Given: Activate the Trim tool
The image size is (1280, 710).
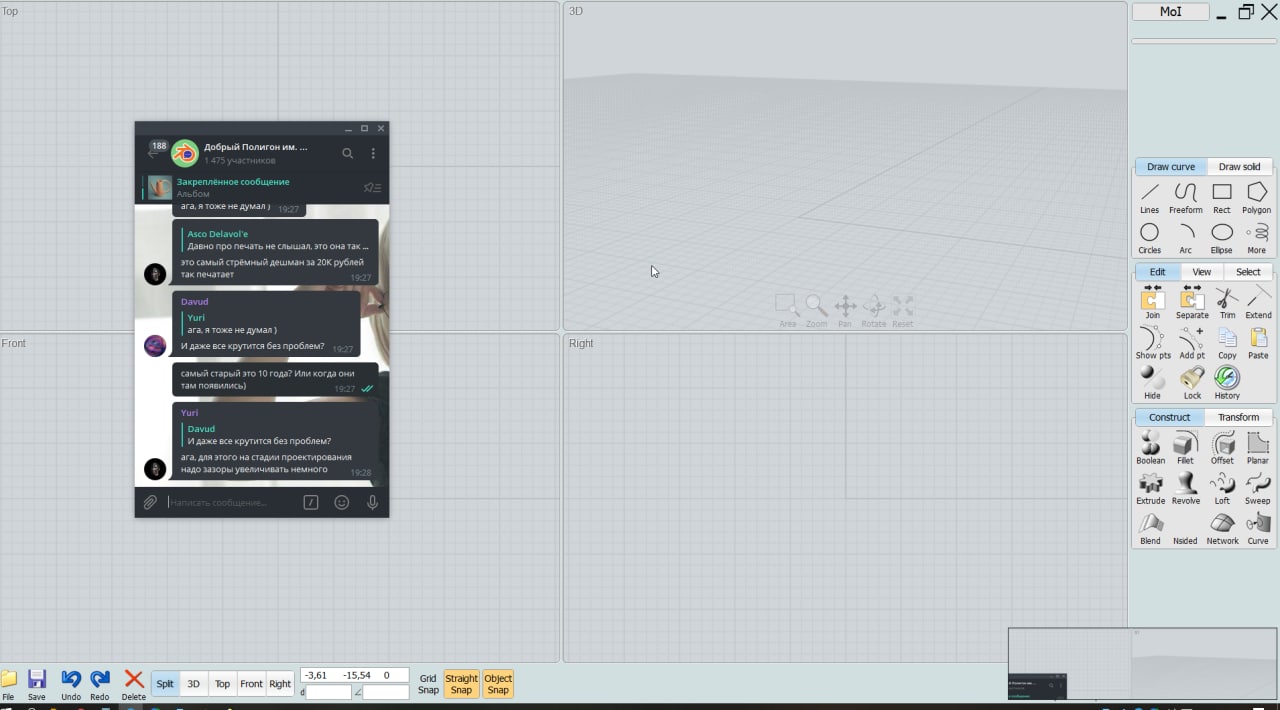Looking at the screenshot, I should pos(1227,303).
